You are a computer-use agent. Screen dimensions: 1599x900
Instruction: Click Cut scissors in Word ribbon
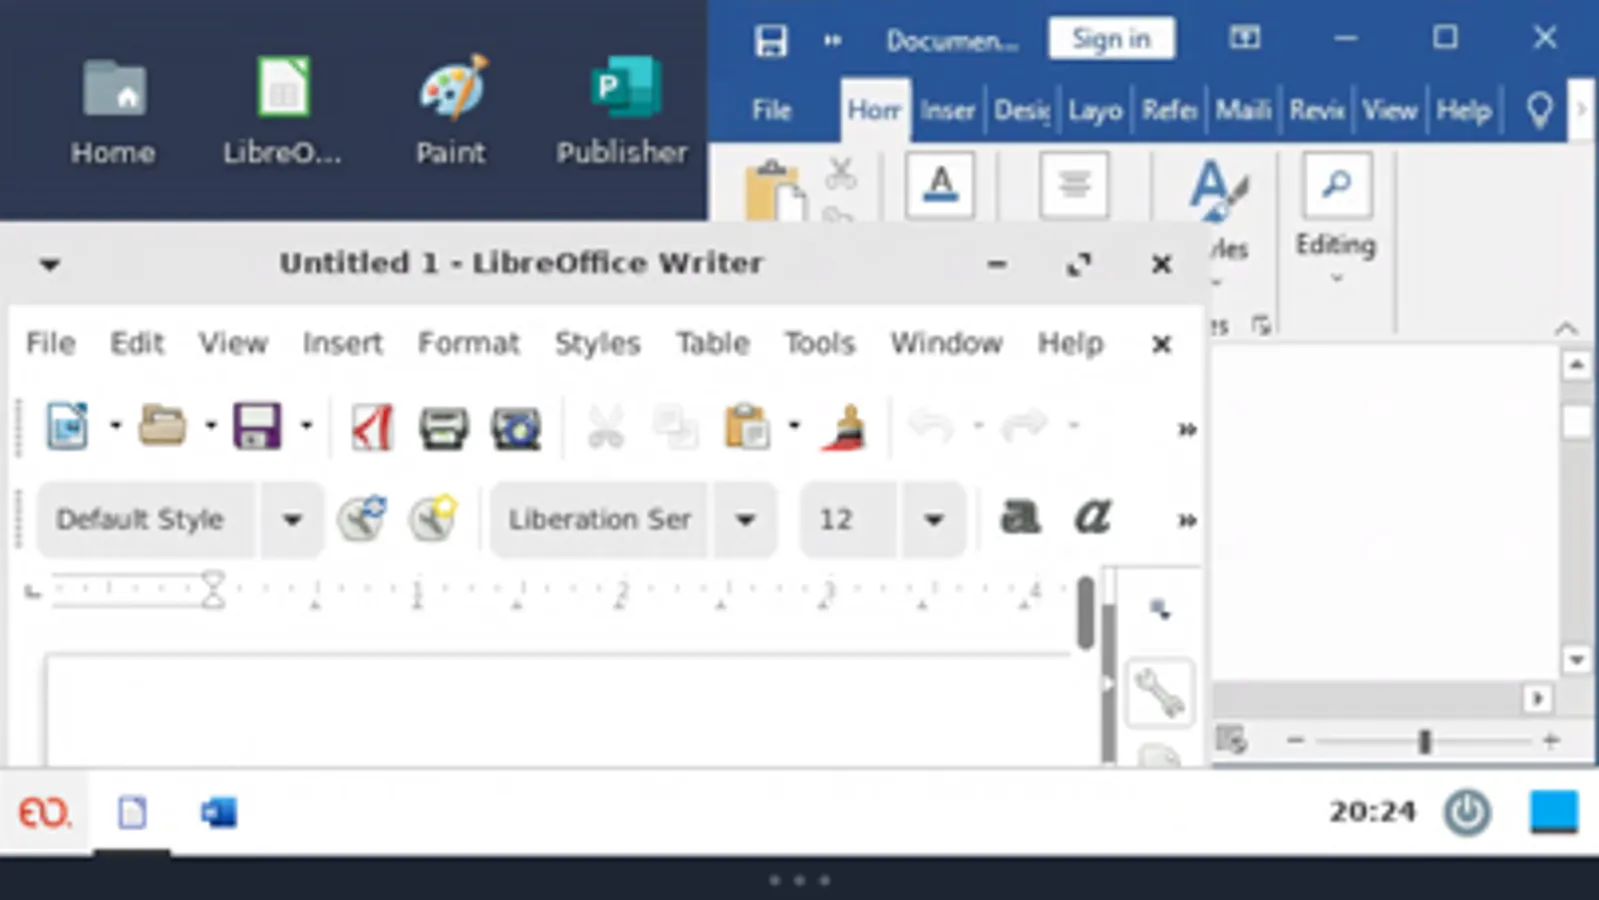click(841, 173)
